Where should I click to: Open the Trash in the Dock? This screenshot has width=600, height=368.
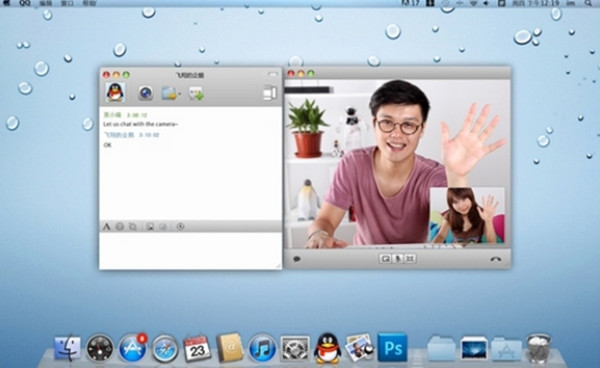[x=539, y=347]
